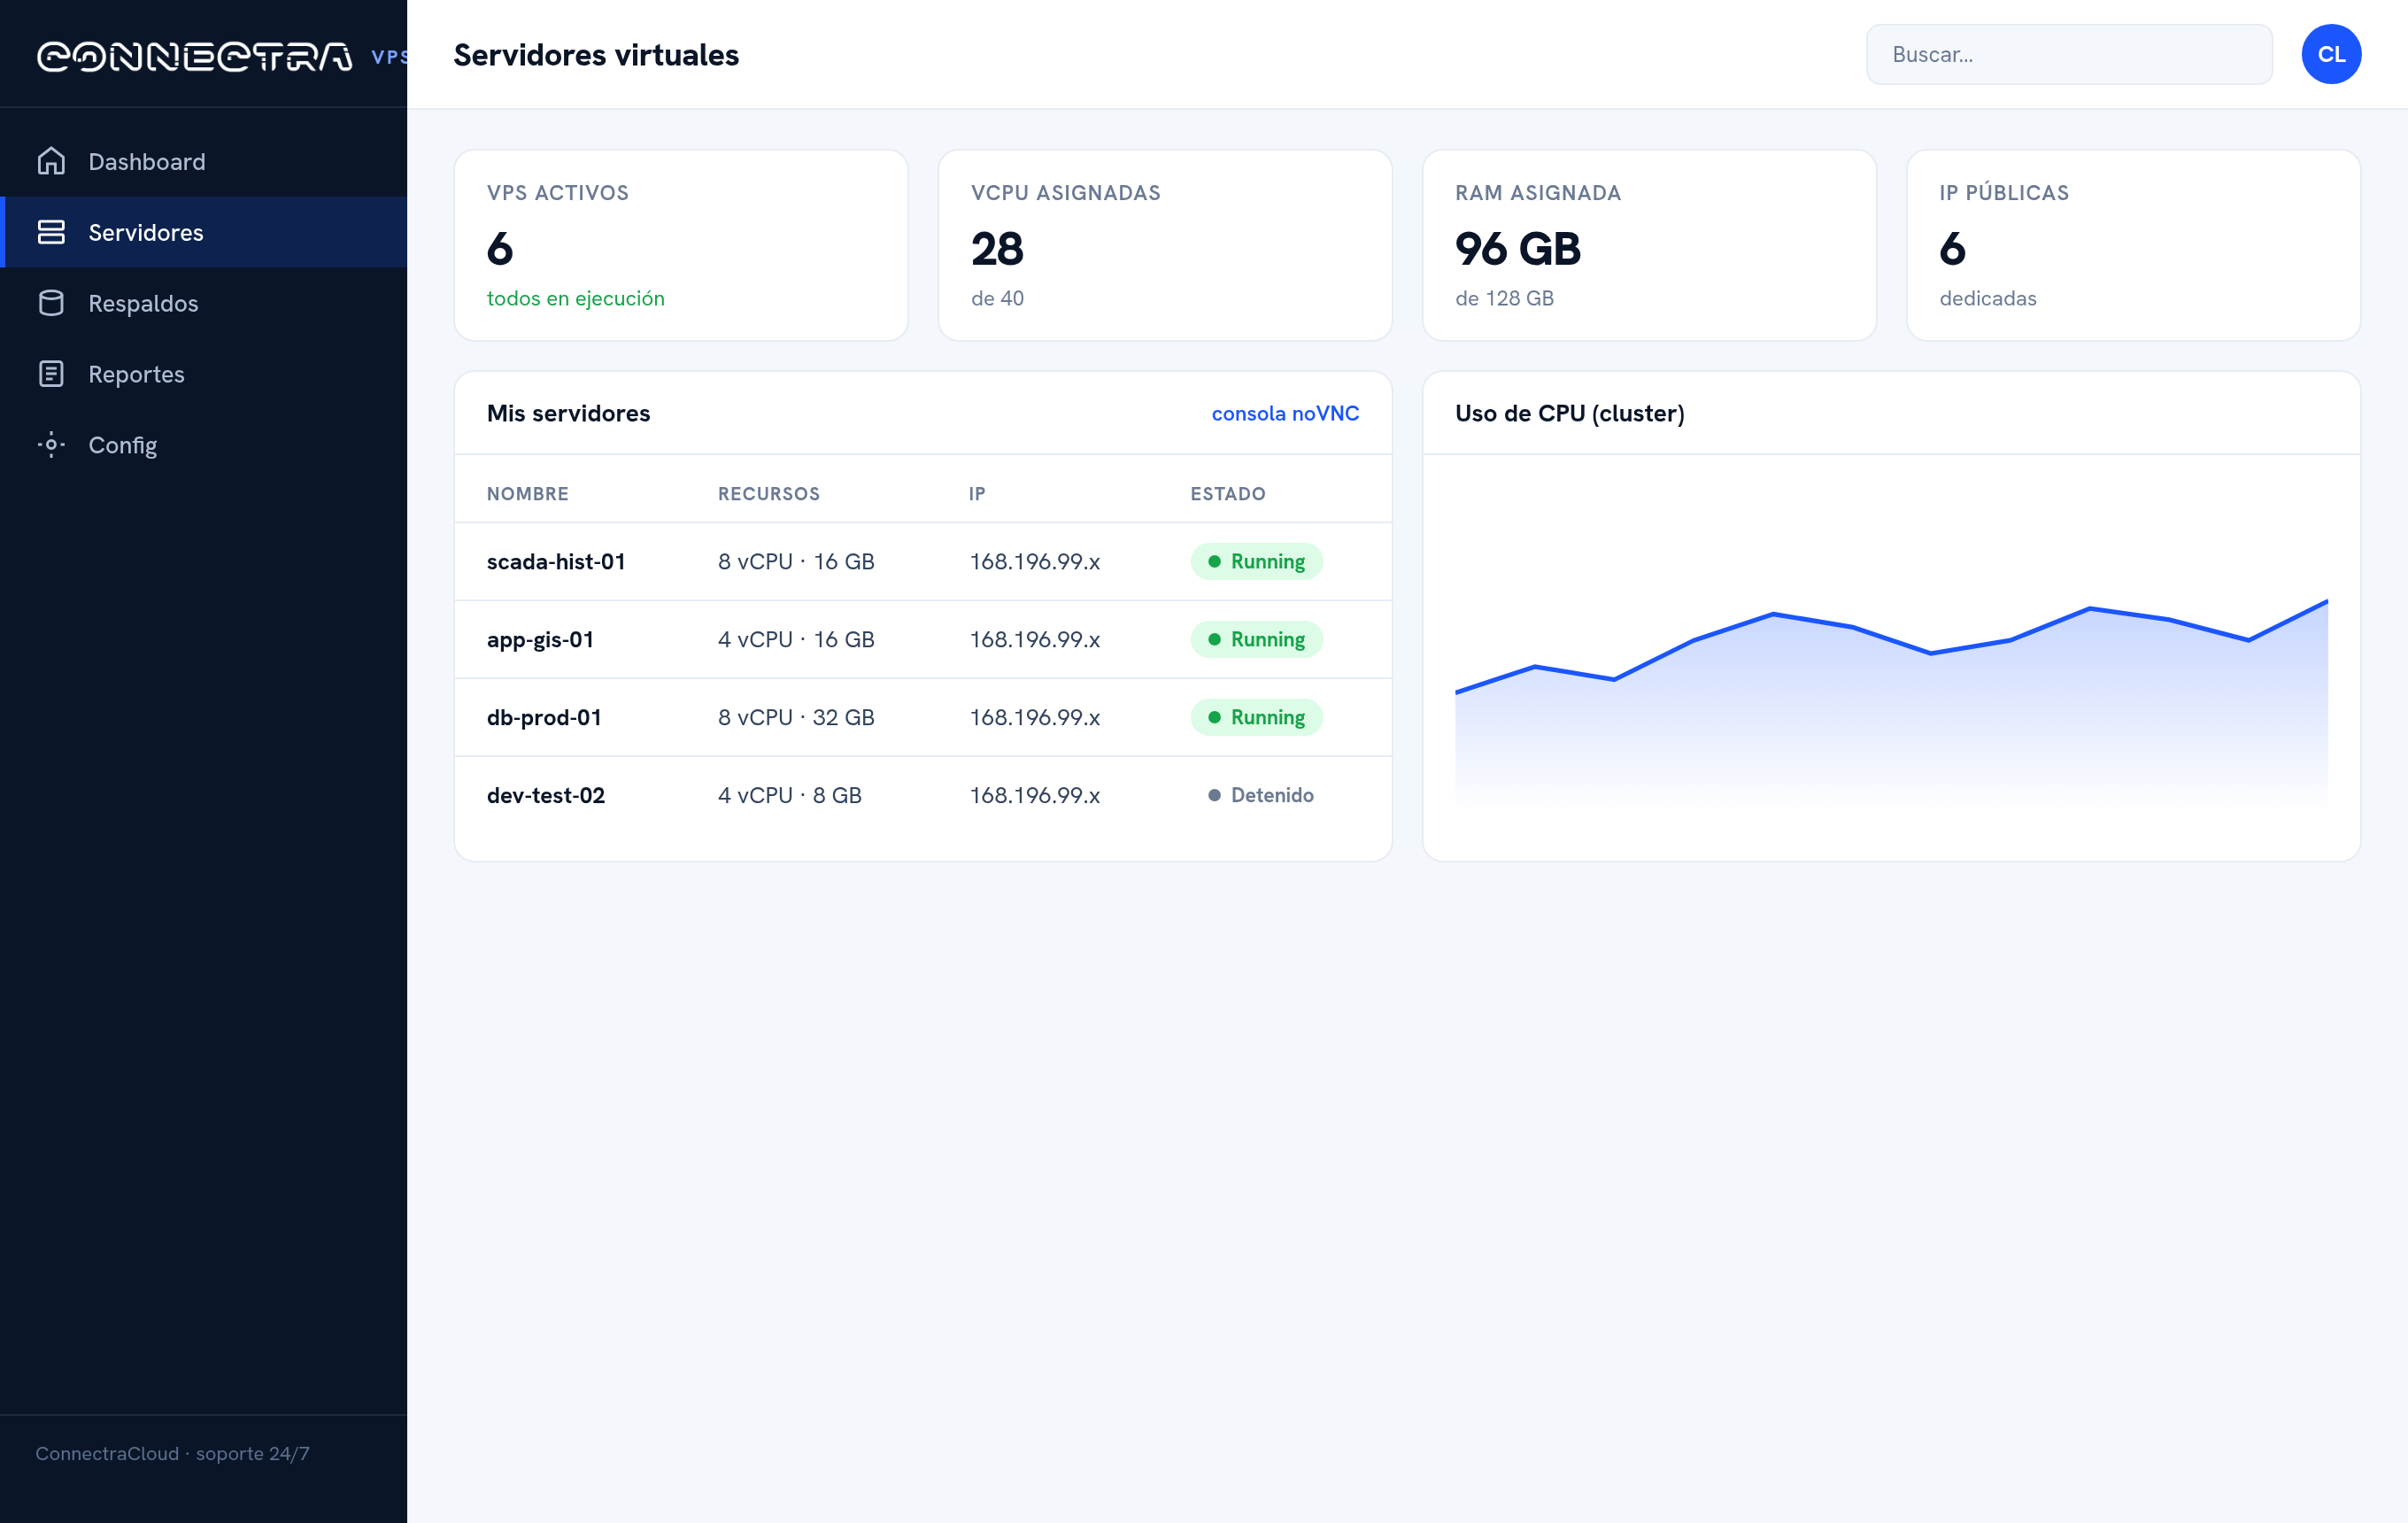Open the CL user avatar

coord(2330,54)
